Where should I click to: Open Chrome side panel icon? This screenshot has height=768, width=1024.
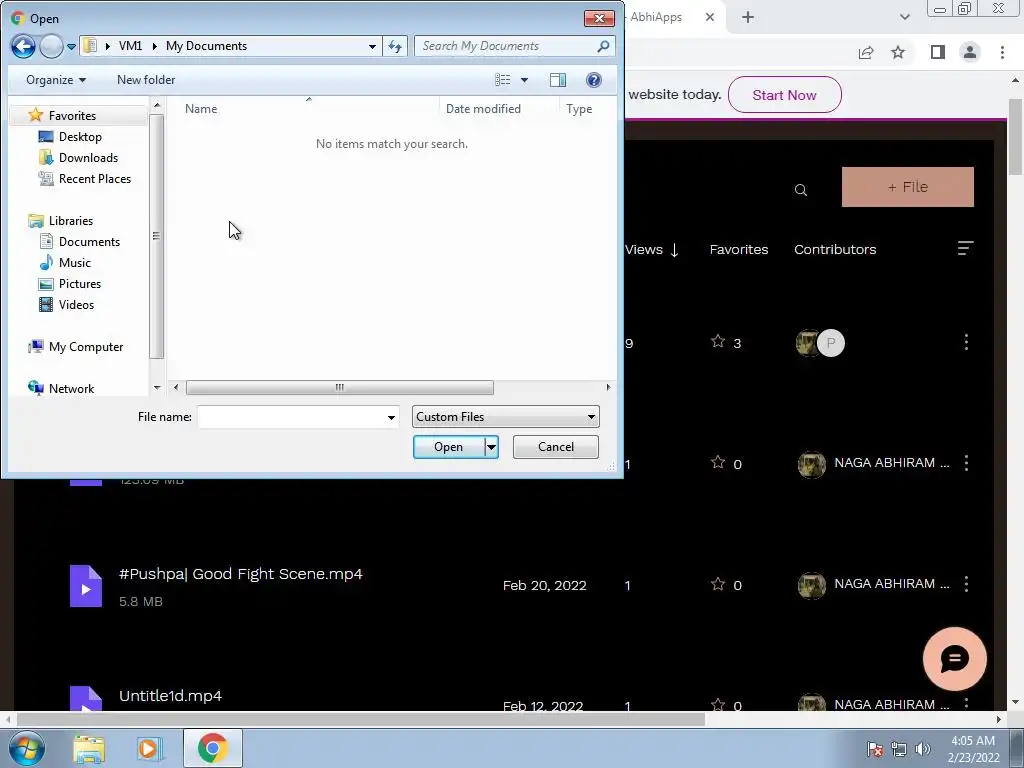point(938,52)
